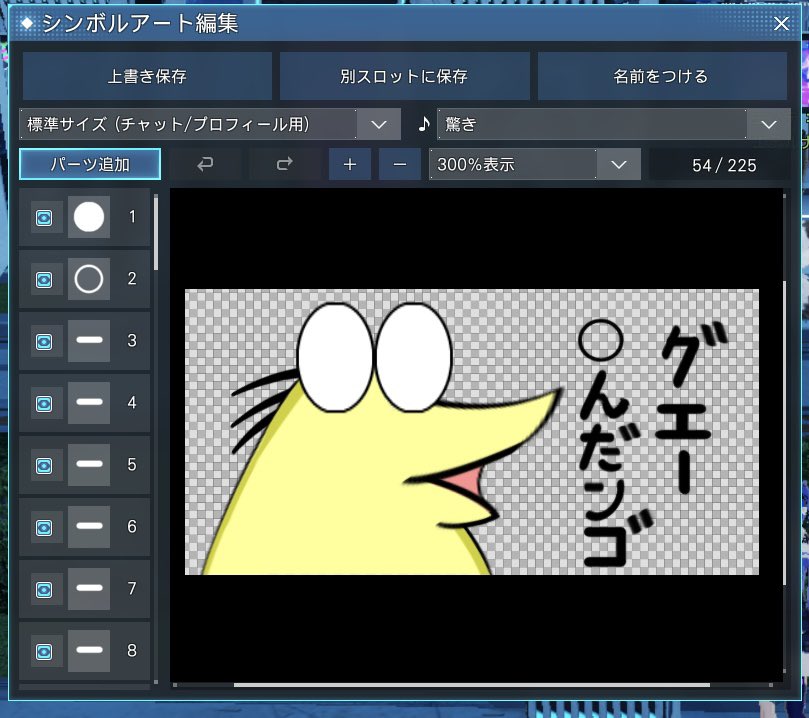
Task: Click the undo arrow icon
Action: click(x=206, y=163)
